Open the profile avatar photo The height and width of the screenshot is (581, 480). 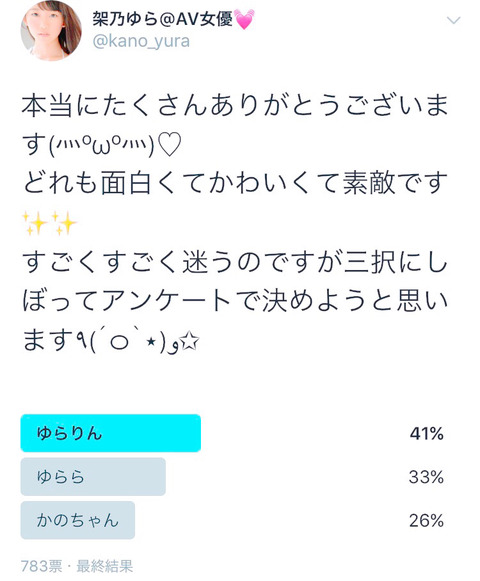pos(51,30)
